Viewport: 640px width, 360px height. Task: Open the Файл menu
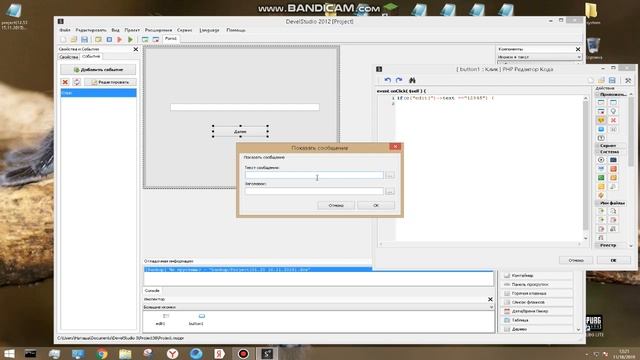[x=65, y=30]
